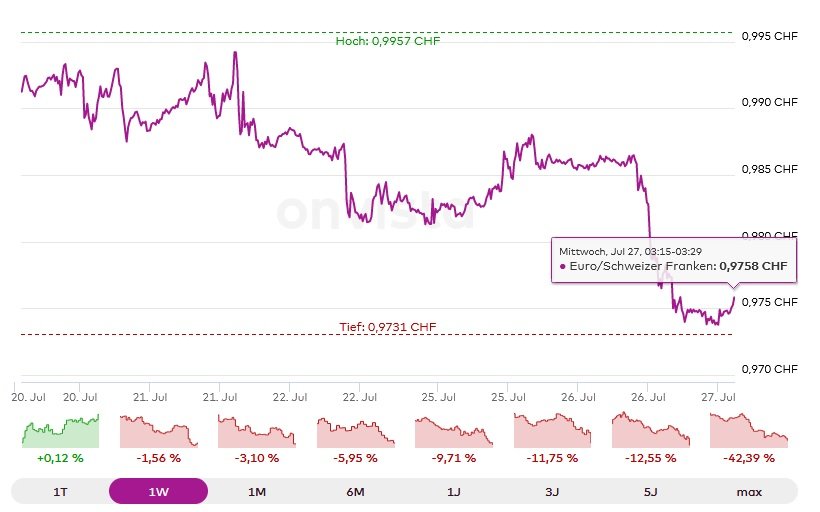Select the -5,95 % mini chart
820x512 pixels.
356,431
